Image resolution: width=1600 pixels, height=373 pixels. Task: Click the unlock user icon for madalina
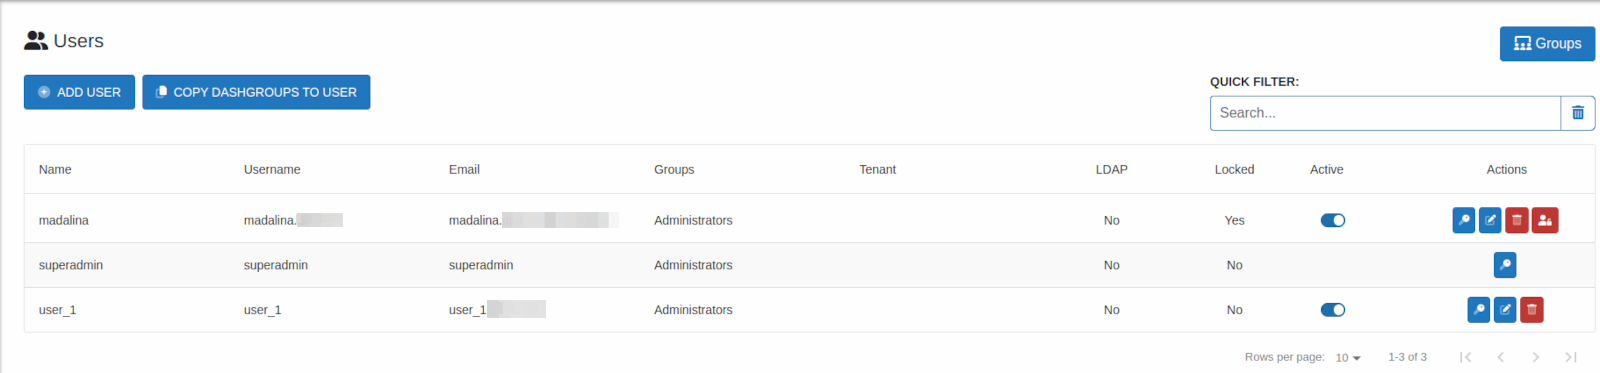pyautogui.click(x=1545, y=220)
